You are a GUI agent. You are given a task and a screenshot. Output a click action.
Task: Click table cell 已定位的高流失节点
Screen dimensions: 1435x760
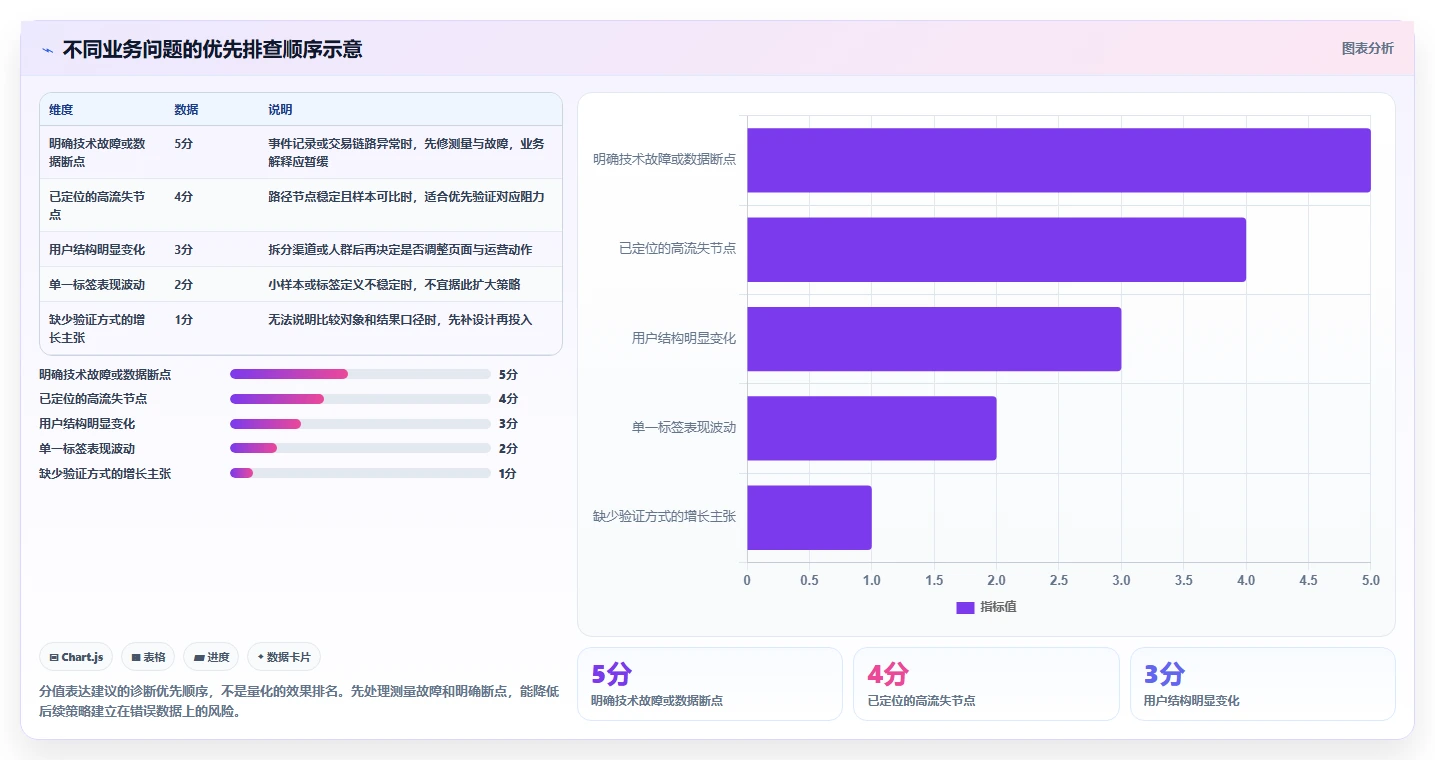click(97, 205)
